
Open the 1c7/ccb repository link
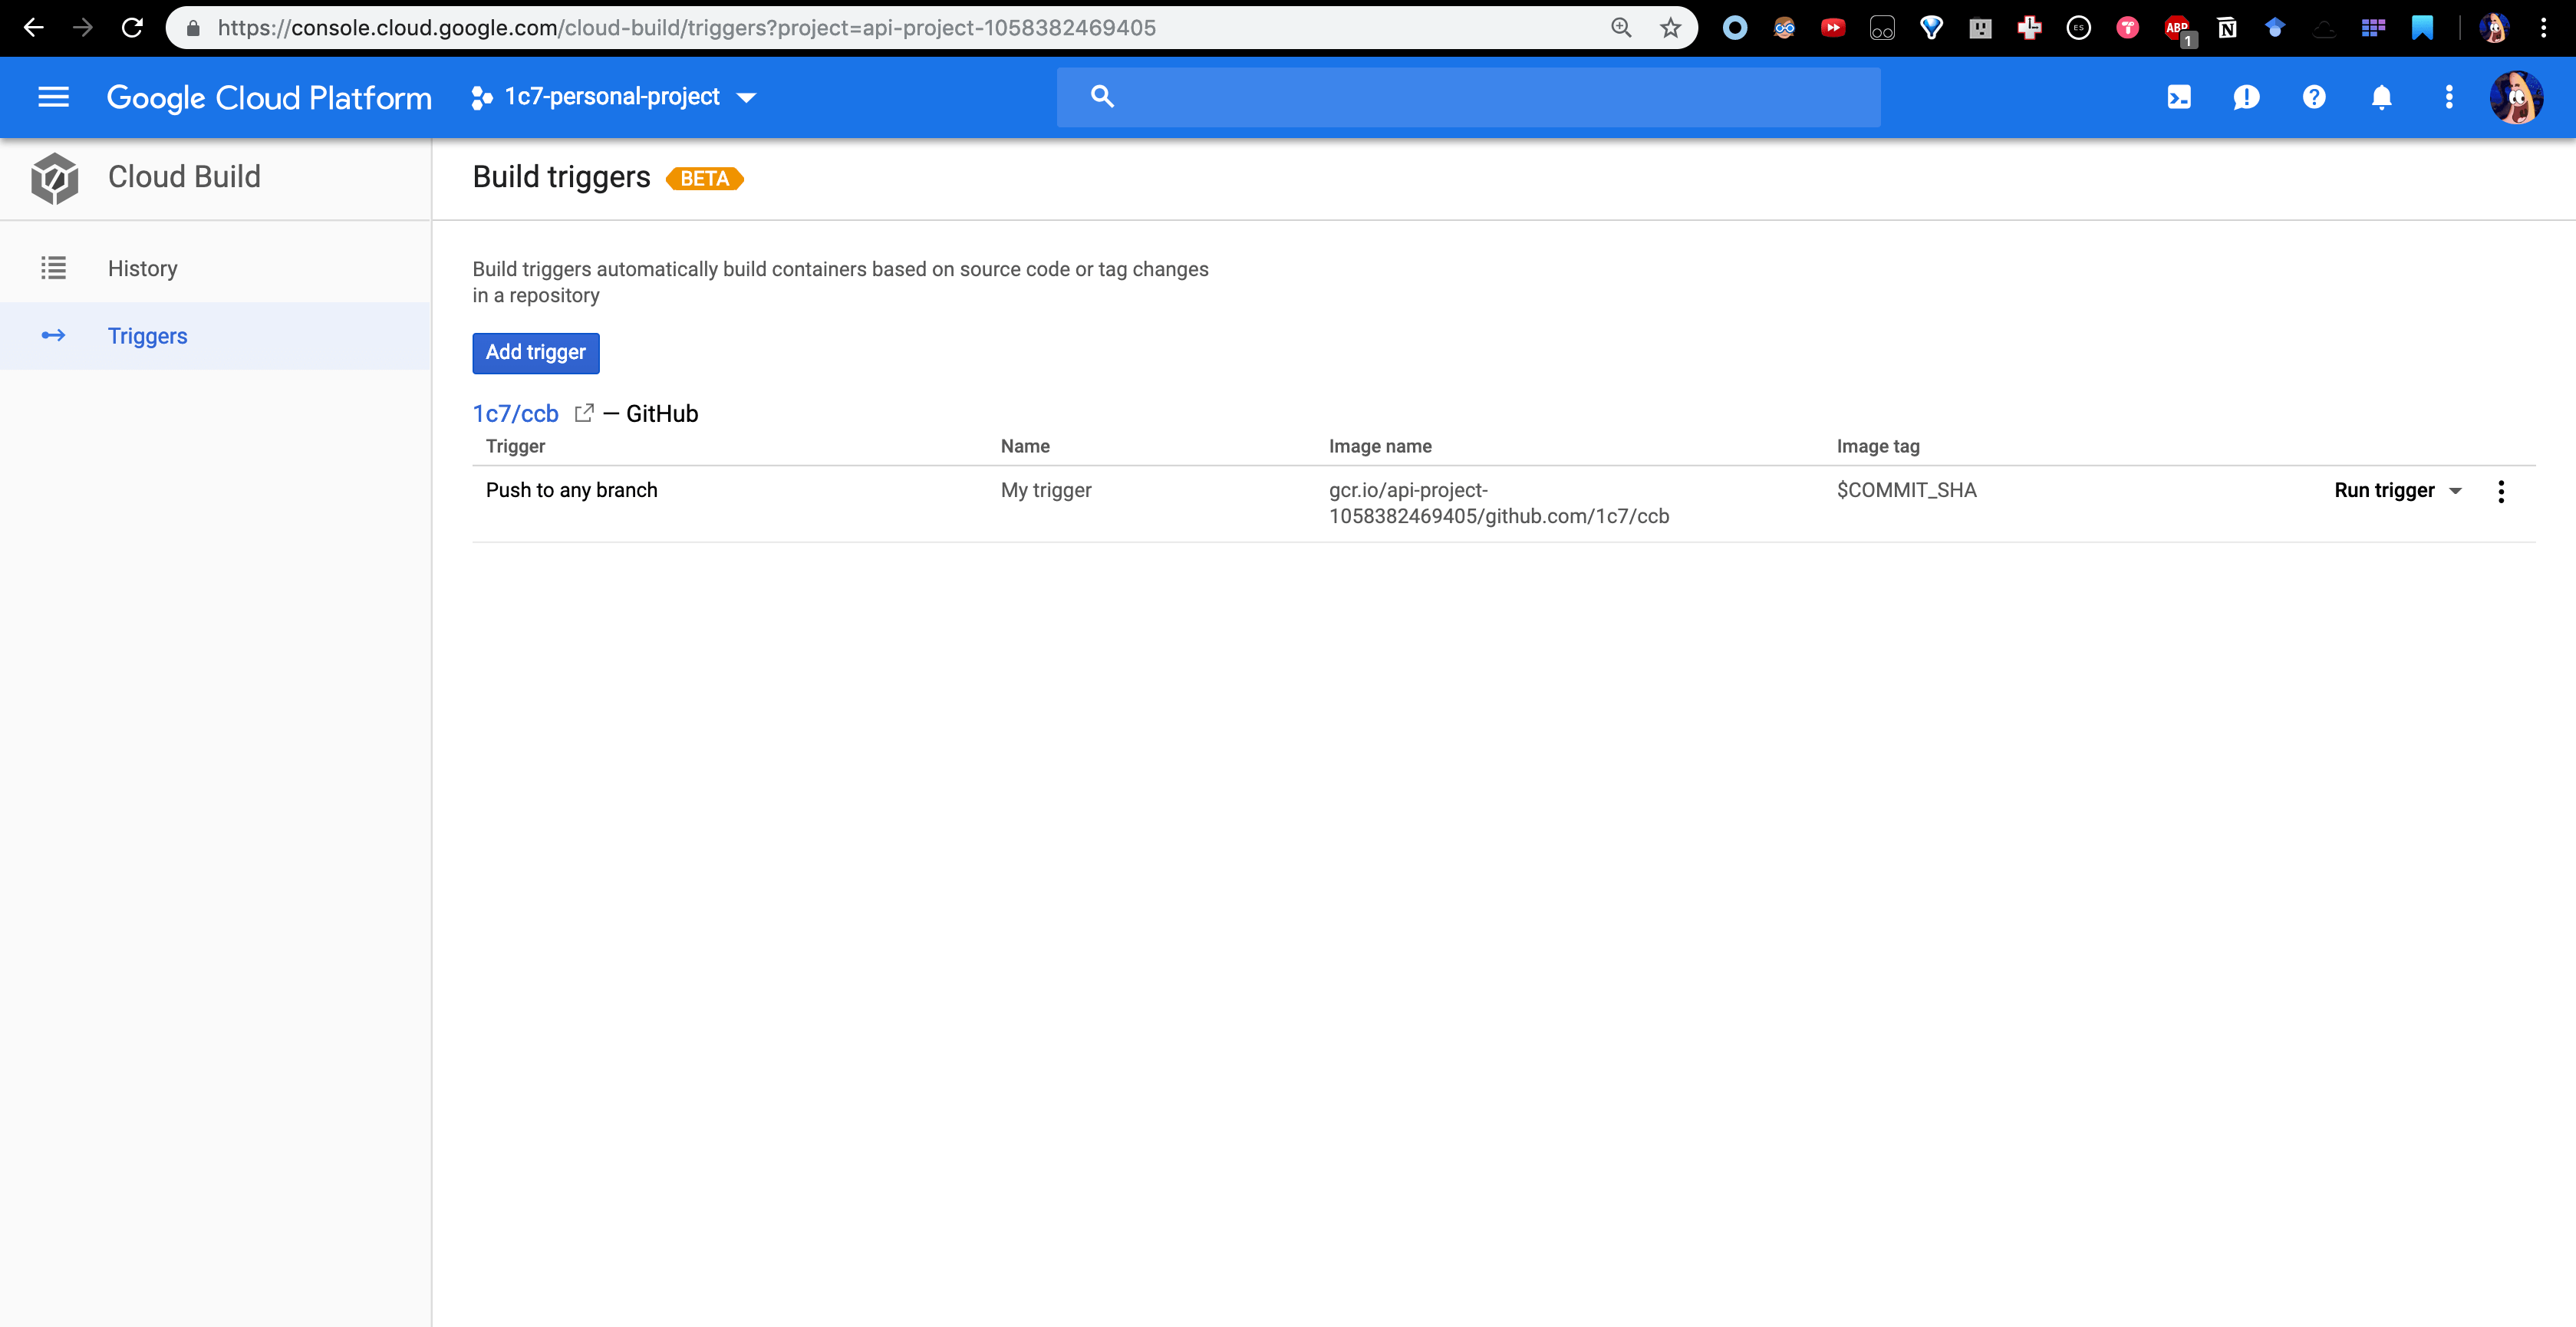point(515,413)
